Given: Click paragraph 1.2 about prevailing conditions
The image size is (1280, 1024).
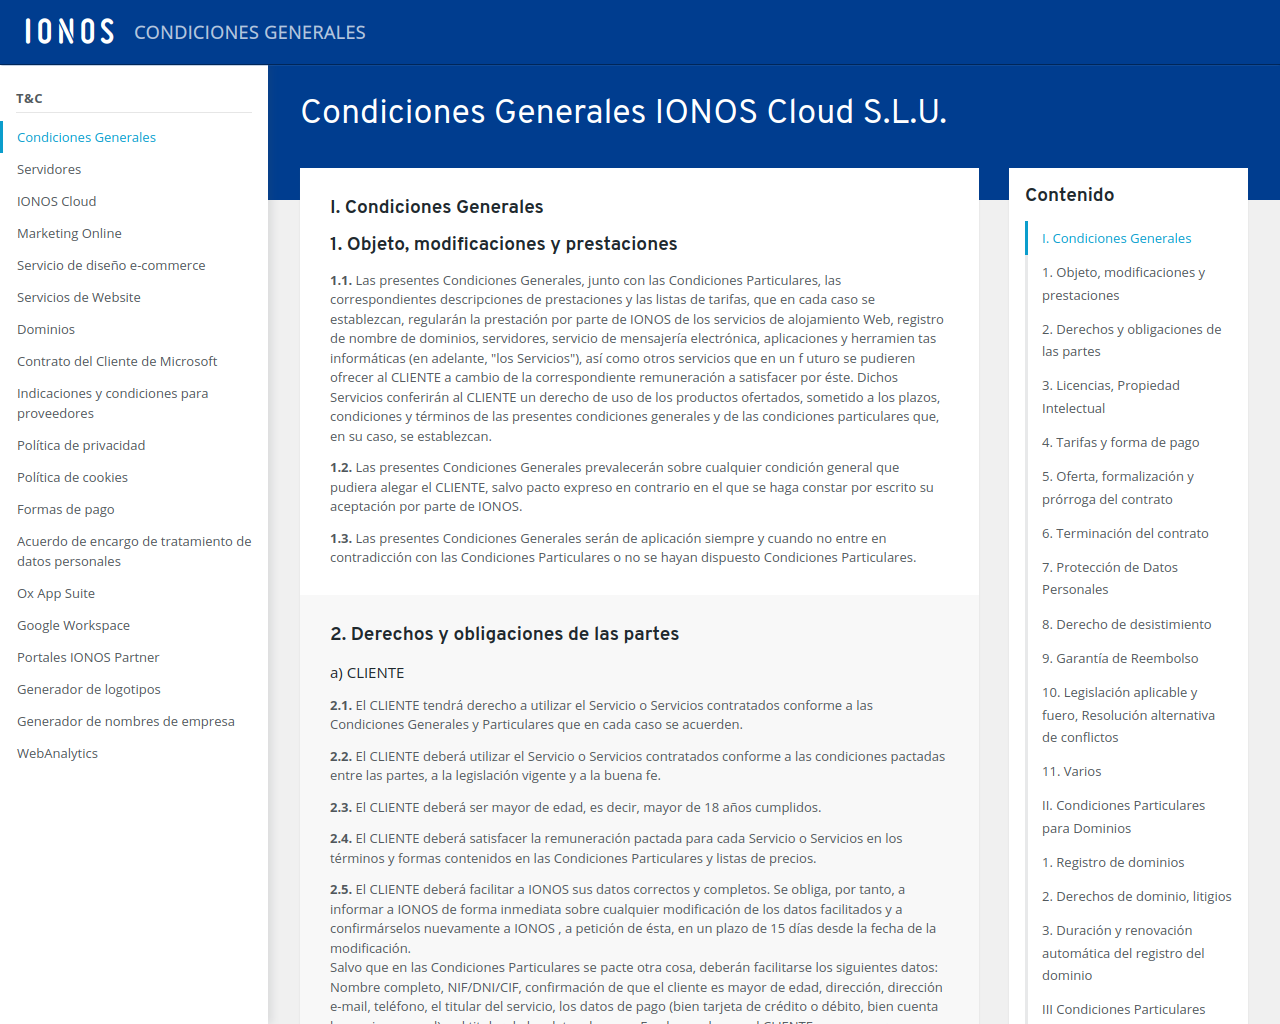Looking at the screenshot, I should [x=632, y=487].
